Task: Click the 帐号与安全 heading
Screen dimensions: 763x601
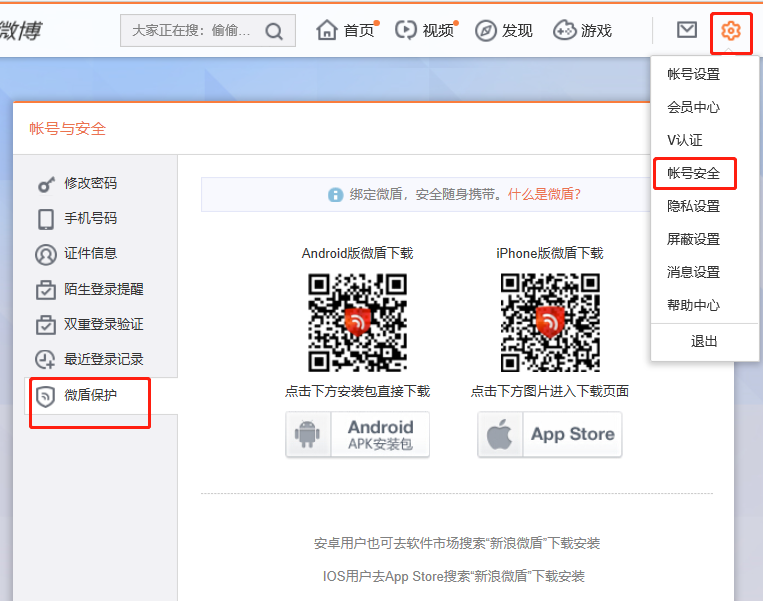Action: point(68,129)
